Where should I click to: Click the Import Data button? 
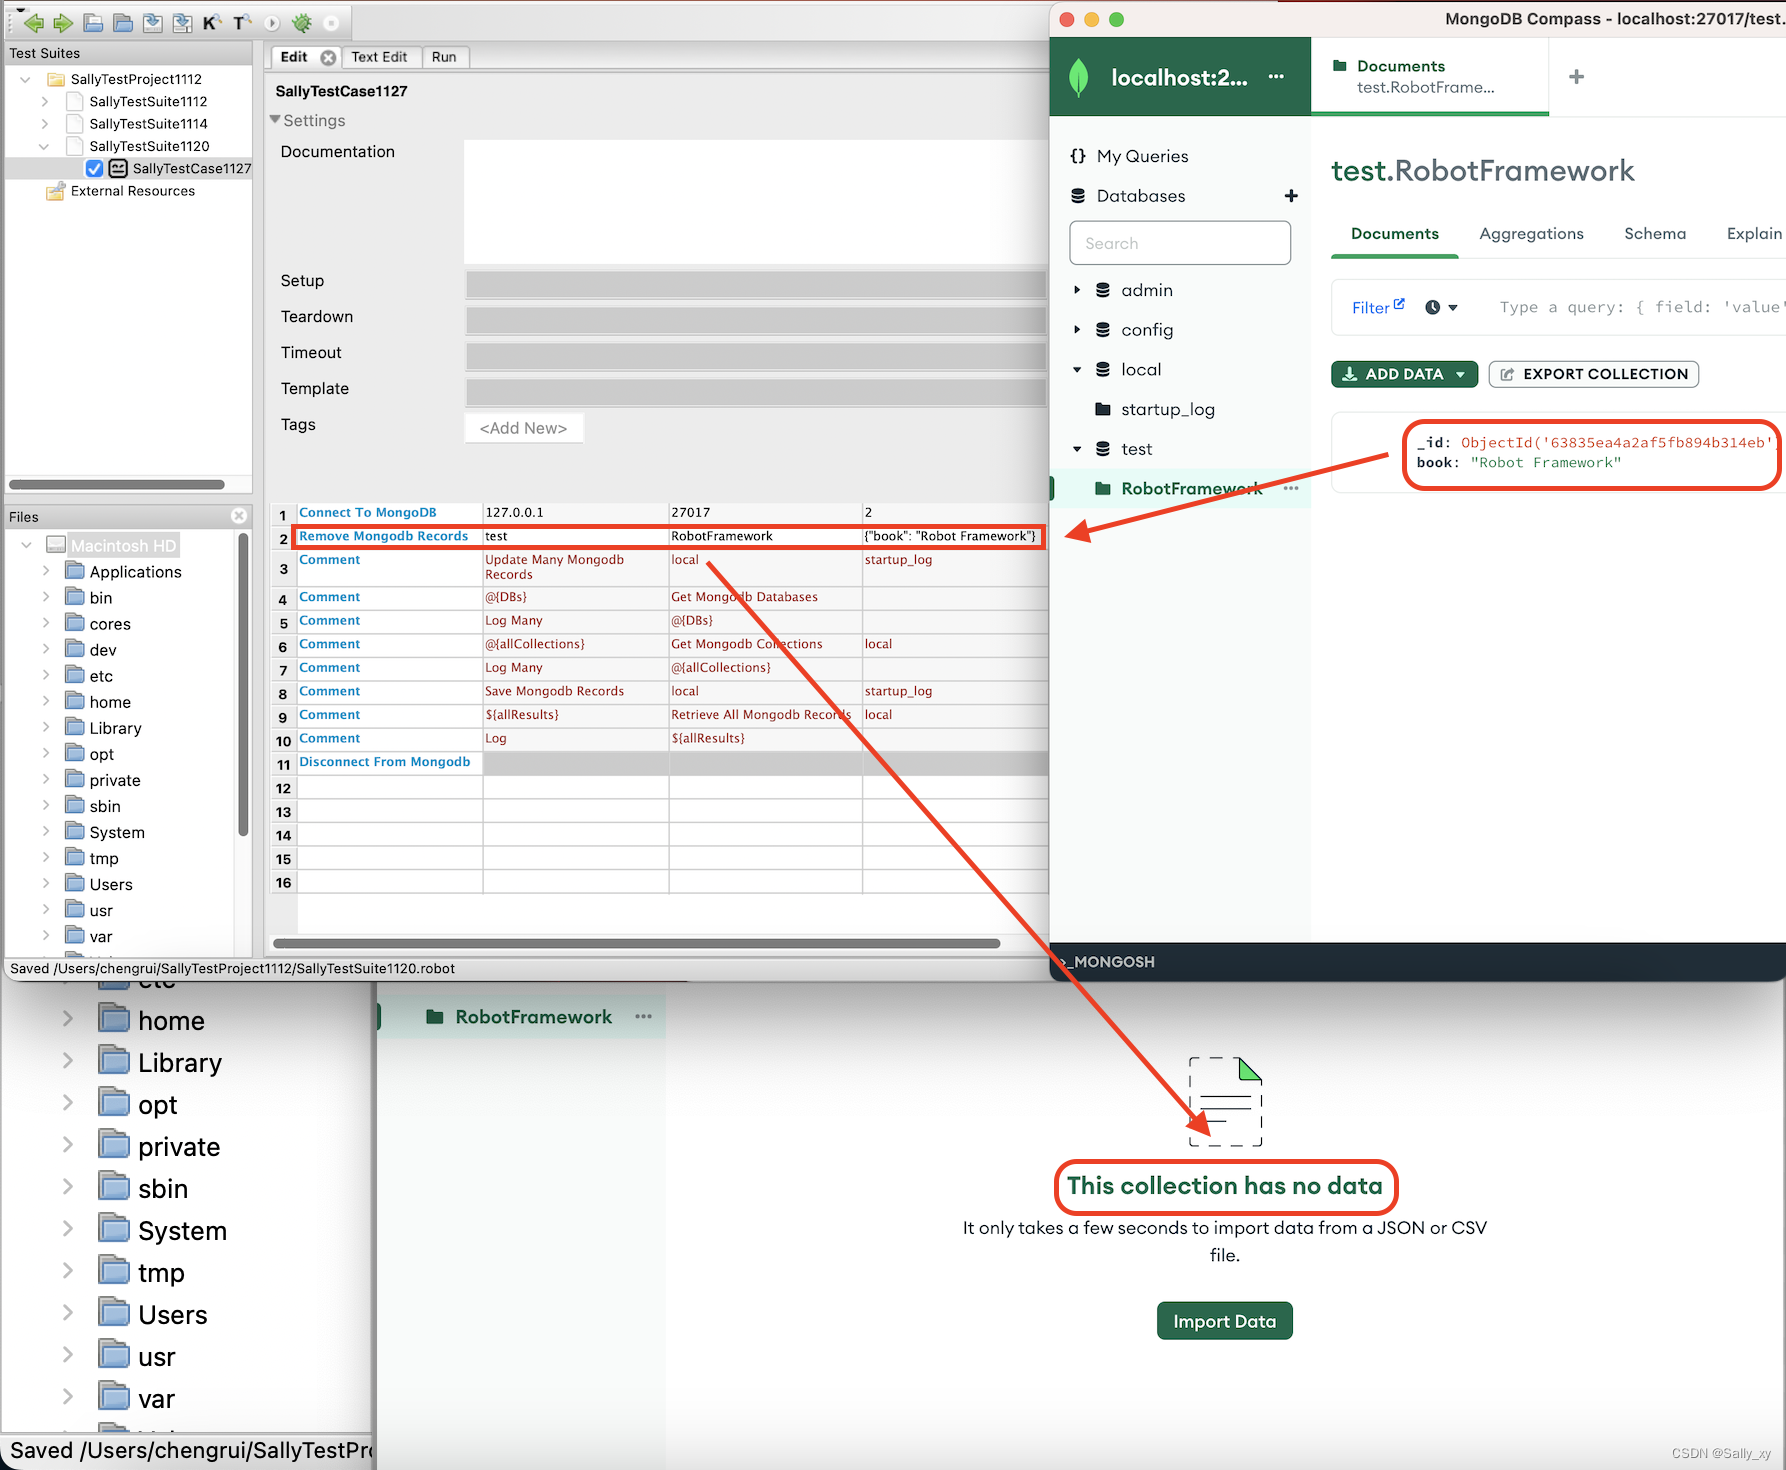[1224, 1321]
